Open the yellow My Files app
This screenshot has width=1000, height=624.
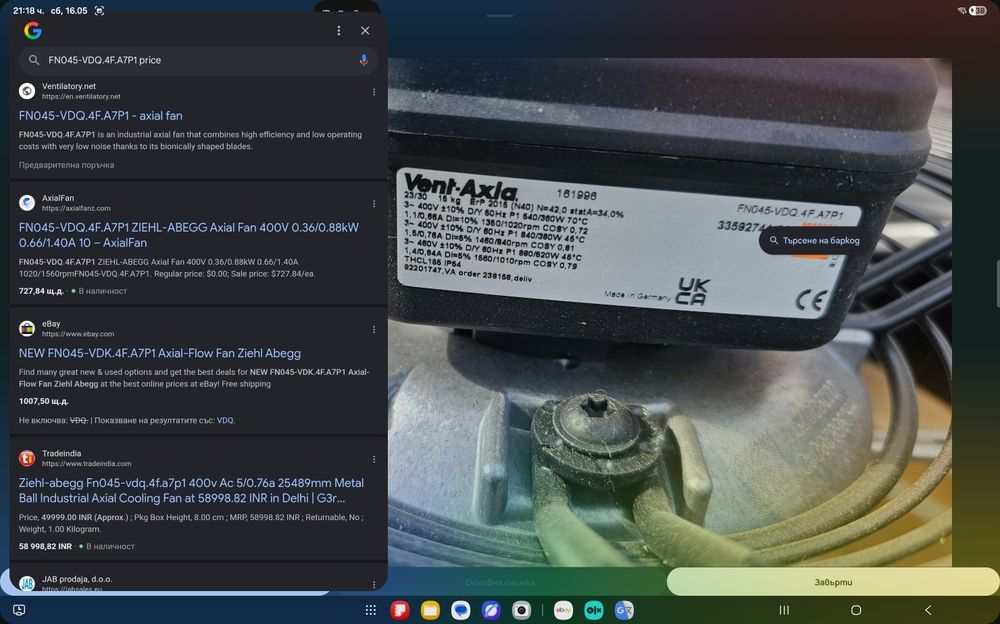(430, 610)
